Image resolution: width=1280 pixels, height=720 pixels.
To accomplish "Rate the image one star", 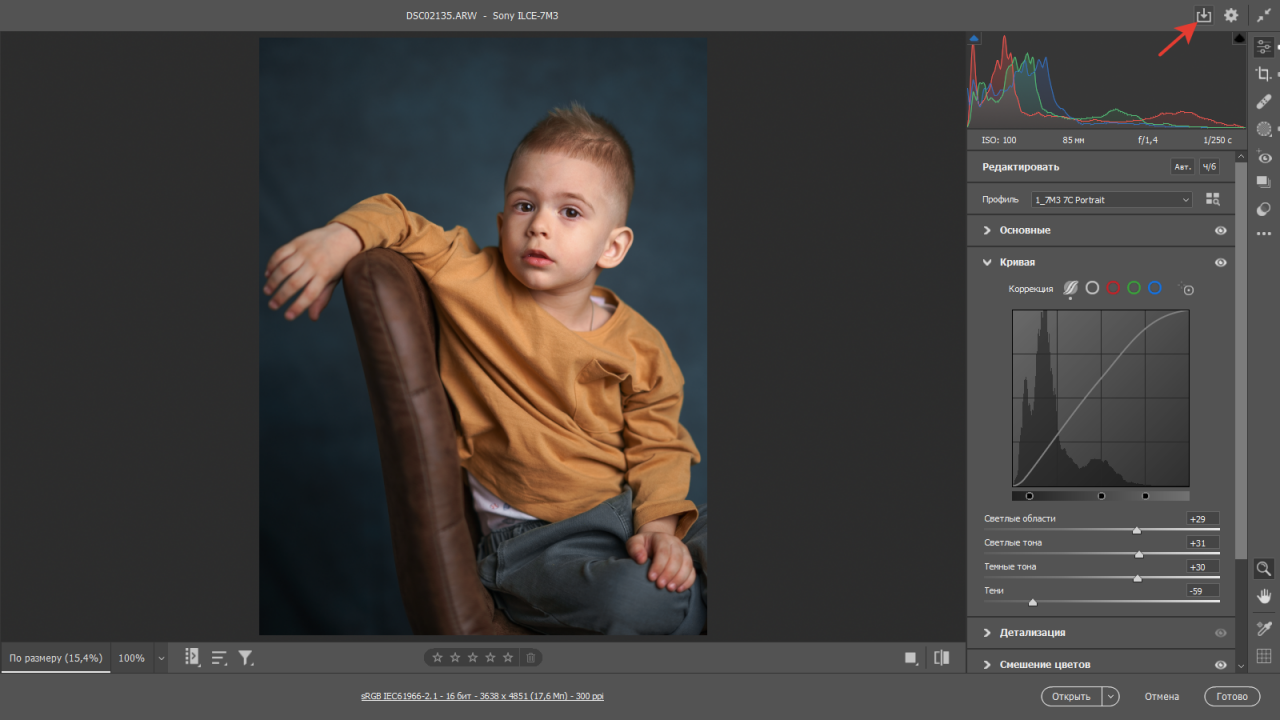I will (437, 657).
